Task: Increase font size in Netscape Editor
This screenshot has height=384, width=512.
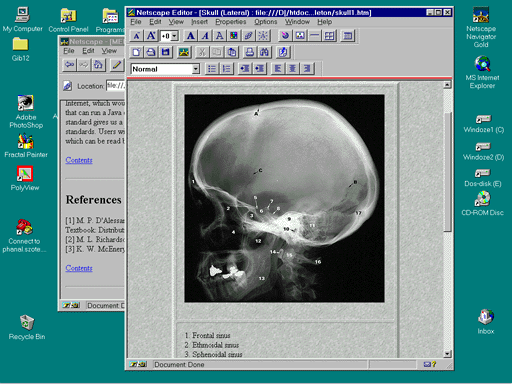Action: click(x=151, y=36)
